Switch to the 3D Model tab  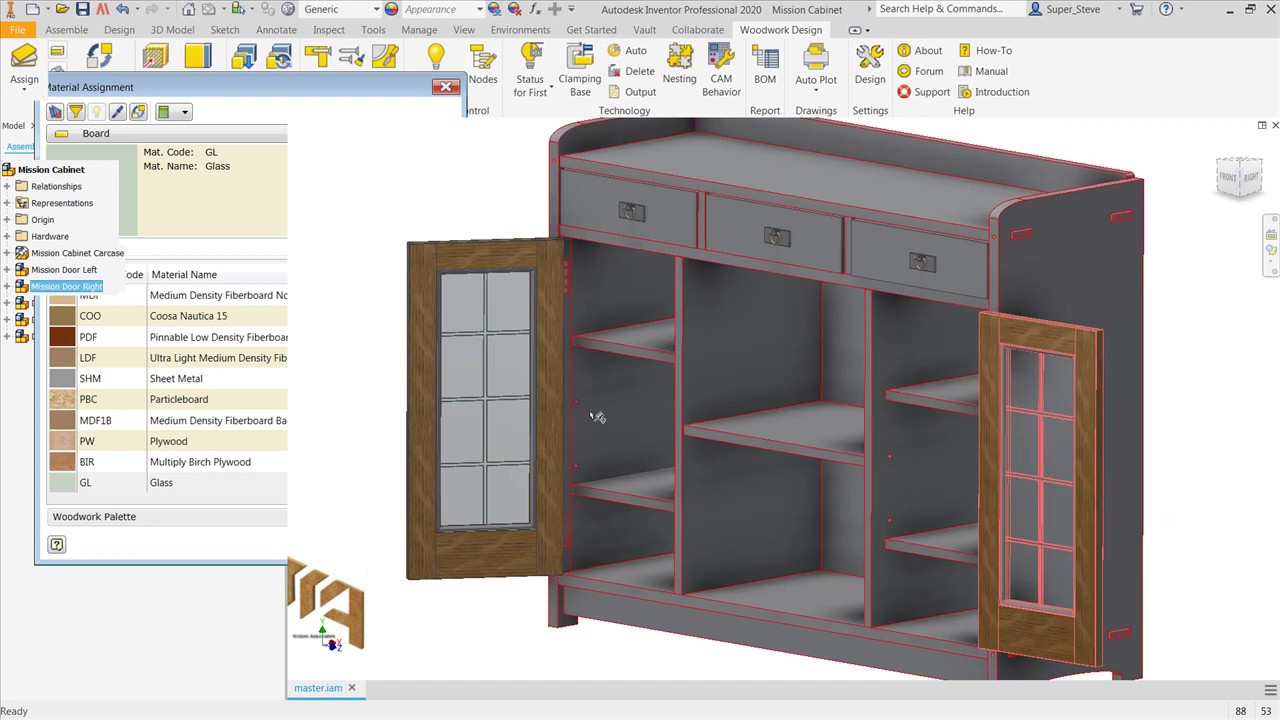[172, 30]
